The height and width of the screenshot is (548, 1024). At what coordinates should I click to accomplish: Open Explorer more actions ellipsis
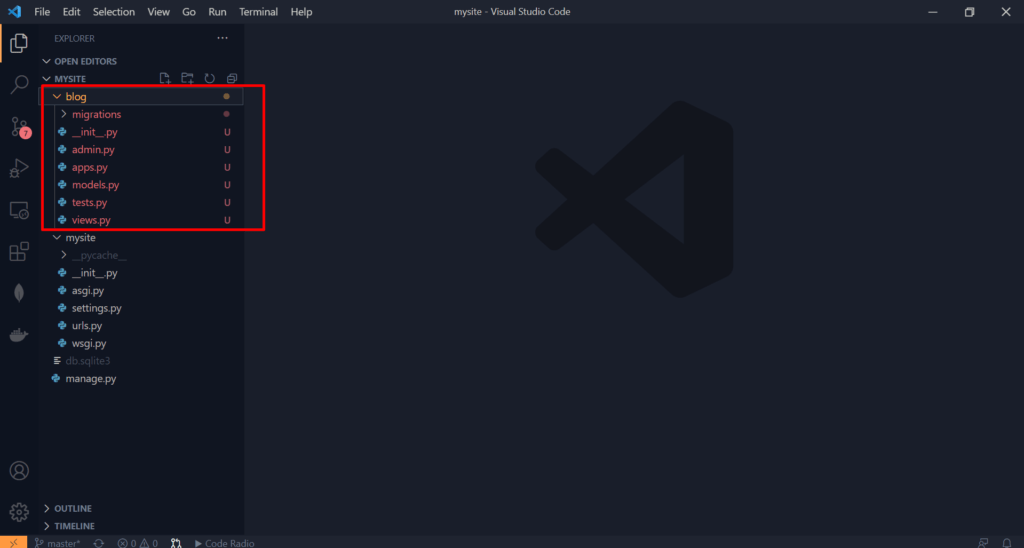point(223,39)
